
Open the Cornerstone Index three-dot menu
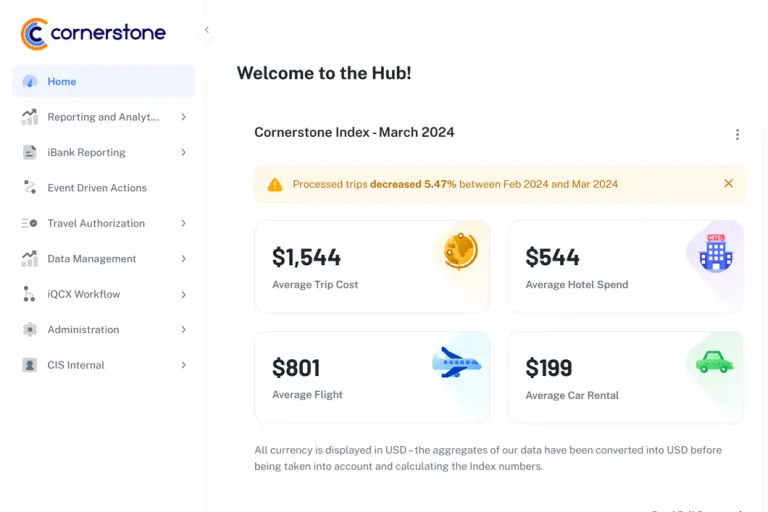coord(737,134)
